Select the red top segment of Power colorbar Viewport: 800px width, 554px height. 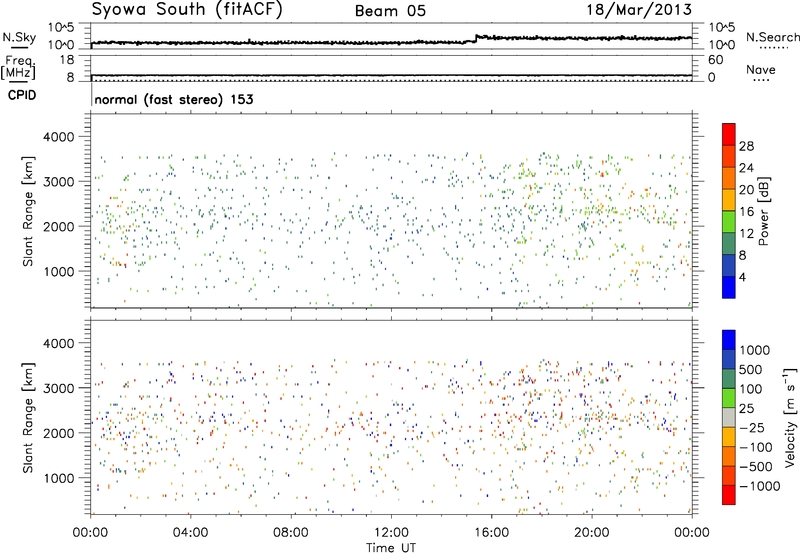pos(729,134)
